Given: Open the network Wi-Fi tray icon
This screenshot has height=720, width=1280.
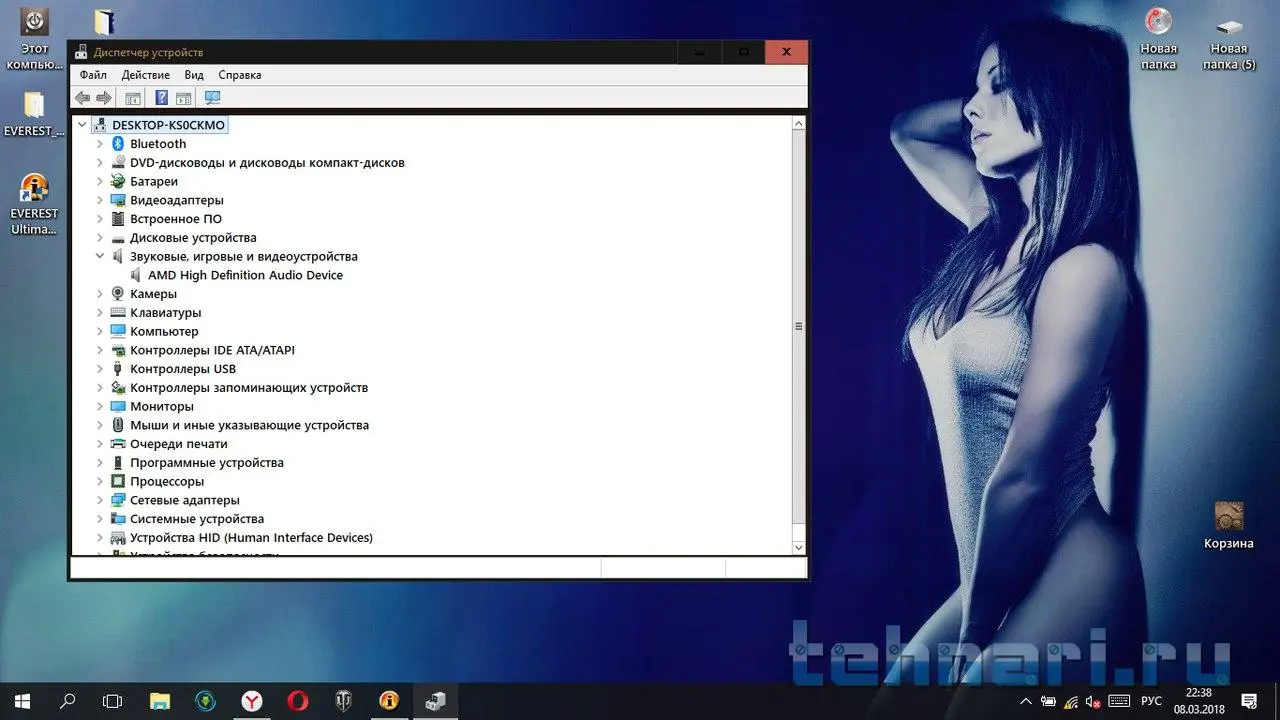Looking at the screenshot, I should (x=1071, y=701).
